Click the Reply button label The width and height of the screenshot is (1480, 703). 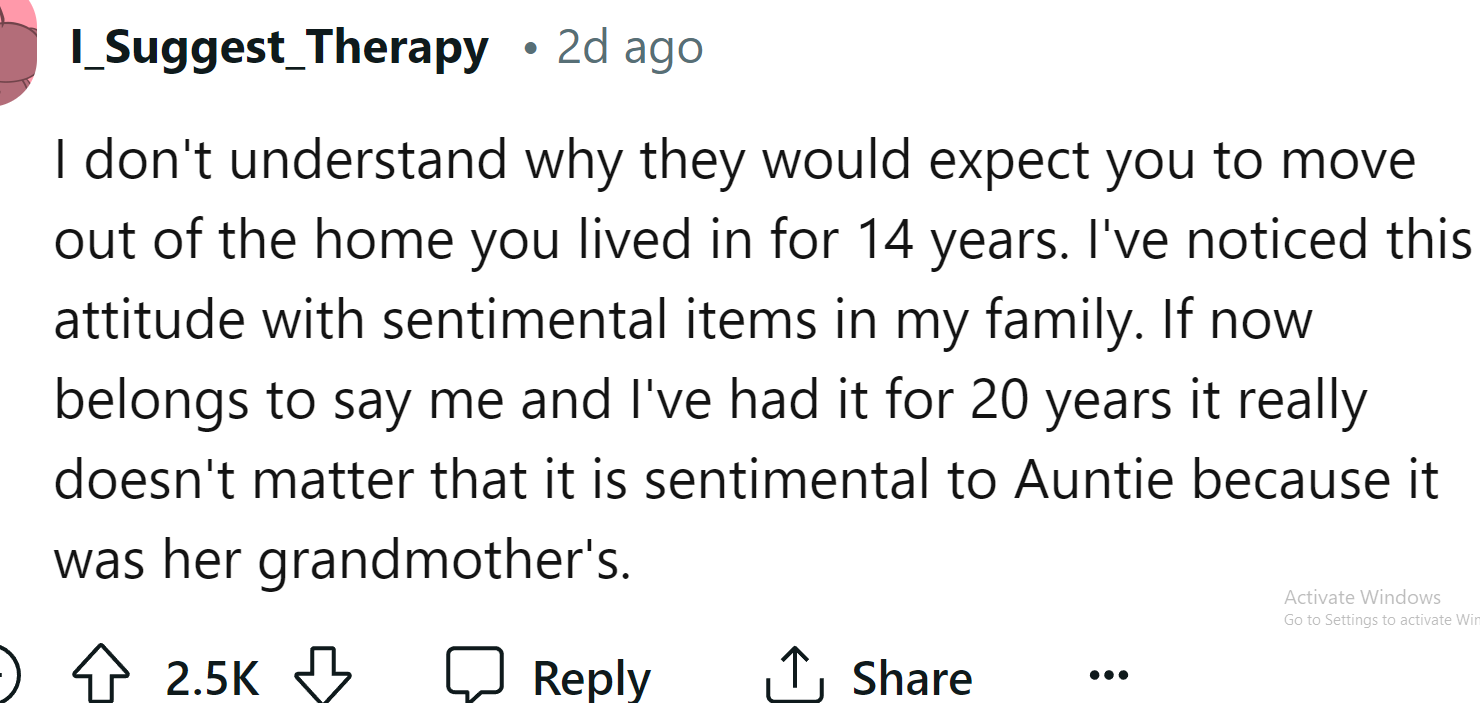[x=591, y=676]
